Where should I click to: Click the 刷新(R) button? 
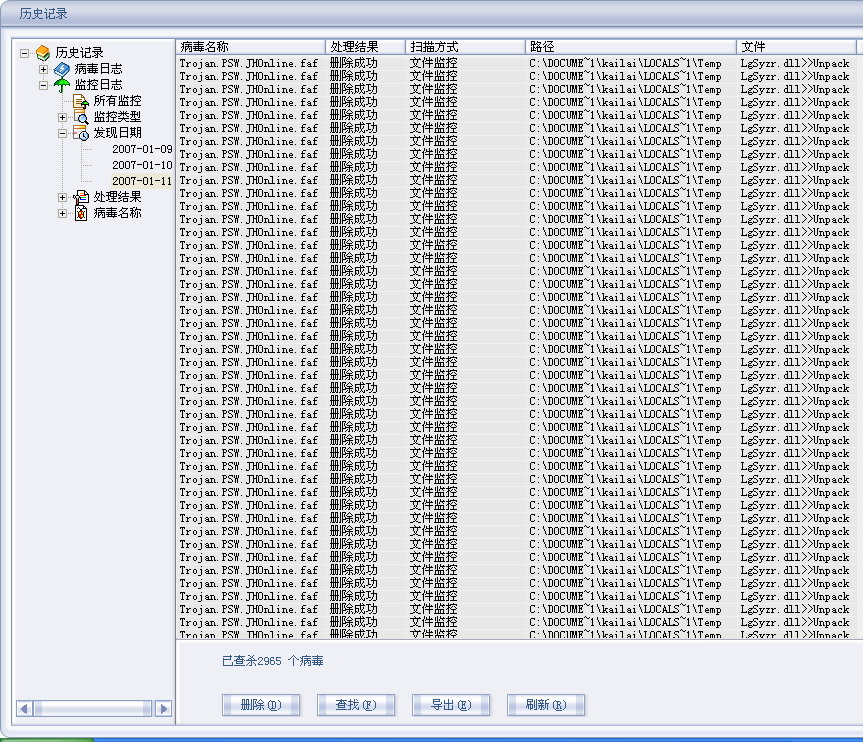pyautogui.click(x=545, y=705)
